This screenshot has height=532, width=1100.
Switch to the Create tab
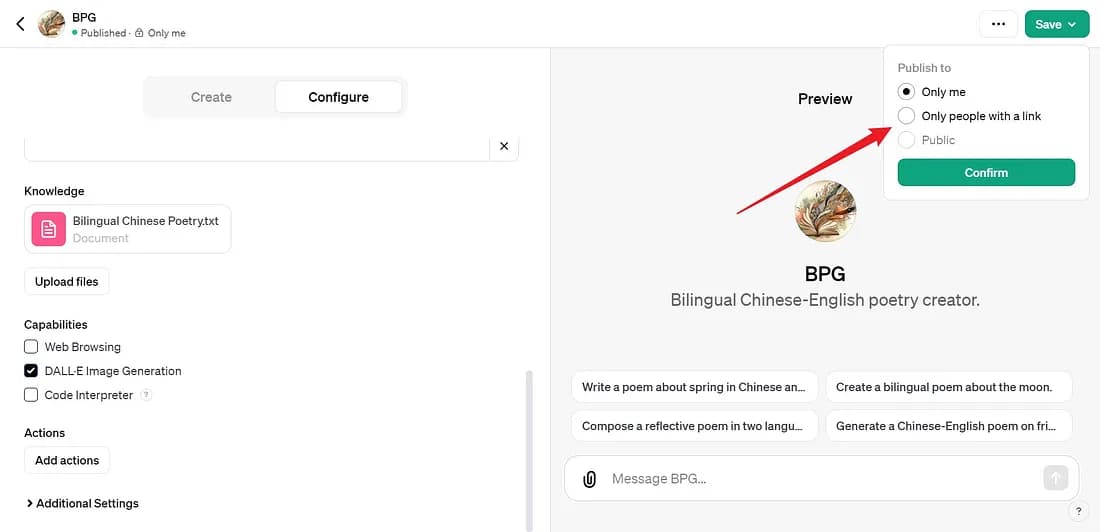pos(211,97)
